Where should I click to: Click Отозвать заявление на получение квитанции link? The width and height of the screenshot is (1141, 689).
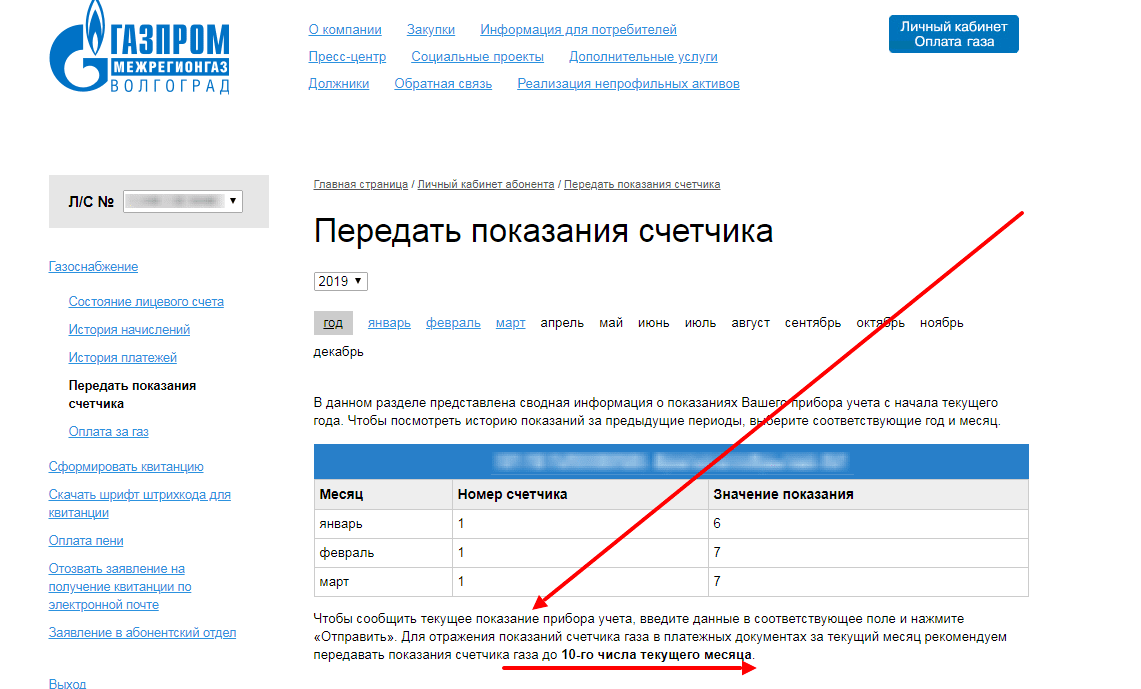coord(120,586)
